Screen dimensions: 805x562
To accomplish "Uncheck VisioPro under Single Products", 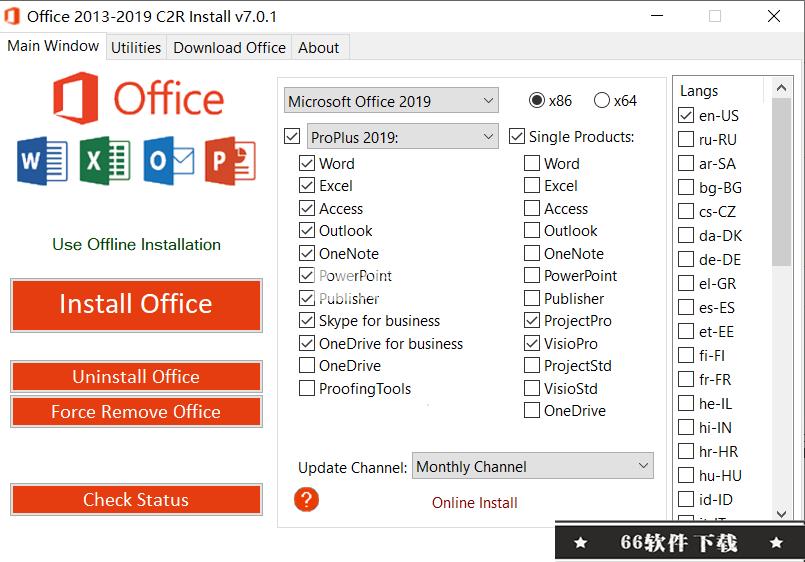I will pos(532,343).
